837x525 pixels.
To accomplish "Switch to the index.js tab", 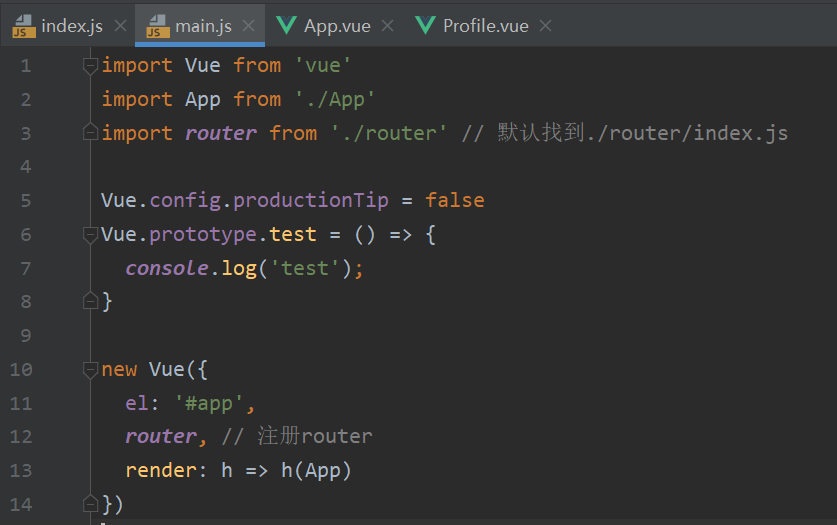I will [x=71, y=26].
